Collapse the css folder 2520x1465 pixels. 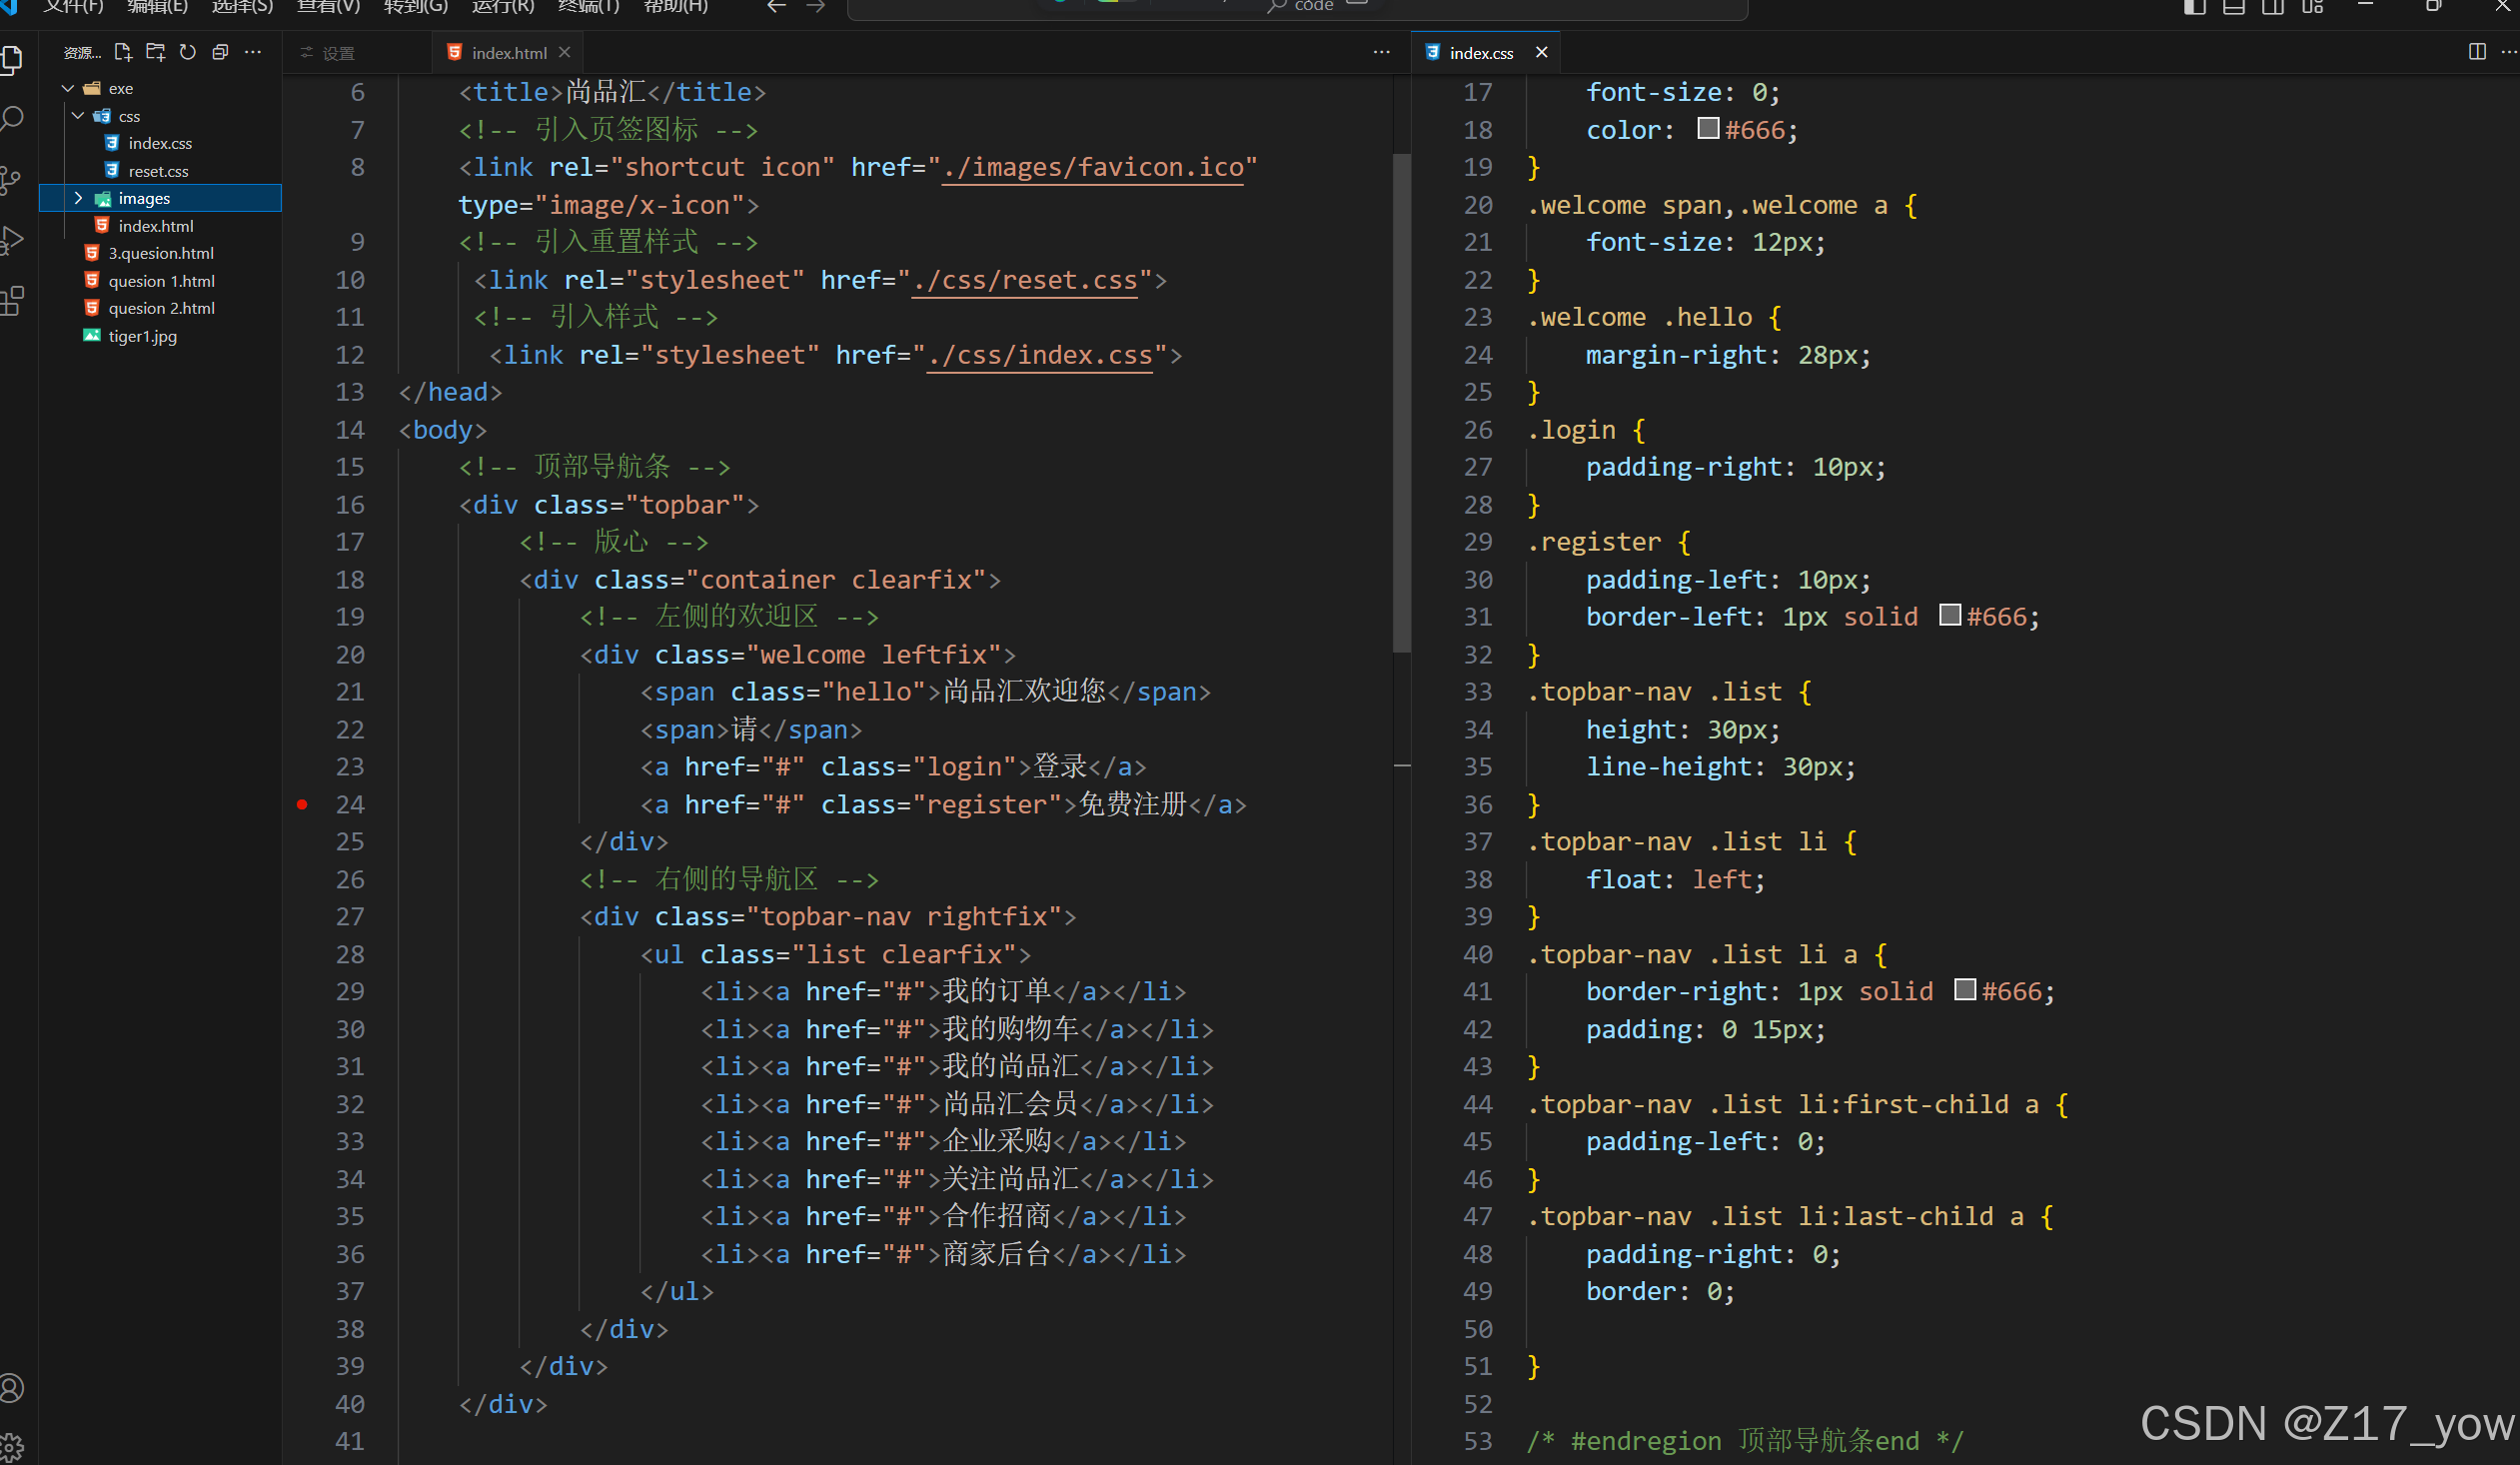(78, 116)
